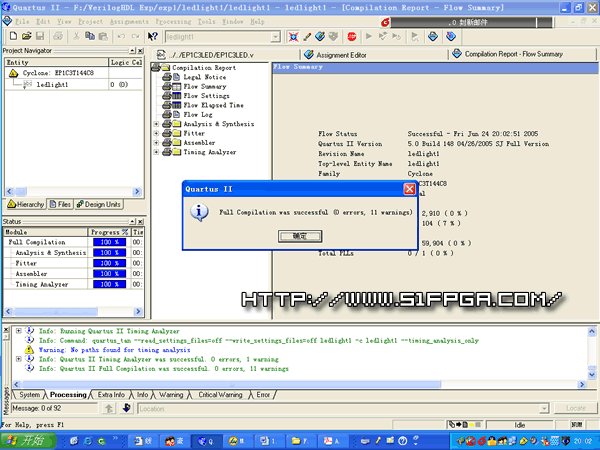Expand the 'Running Quartus II Timing Analyzer' message

tap(18, 331)
